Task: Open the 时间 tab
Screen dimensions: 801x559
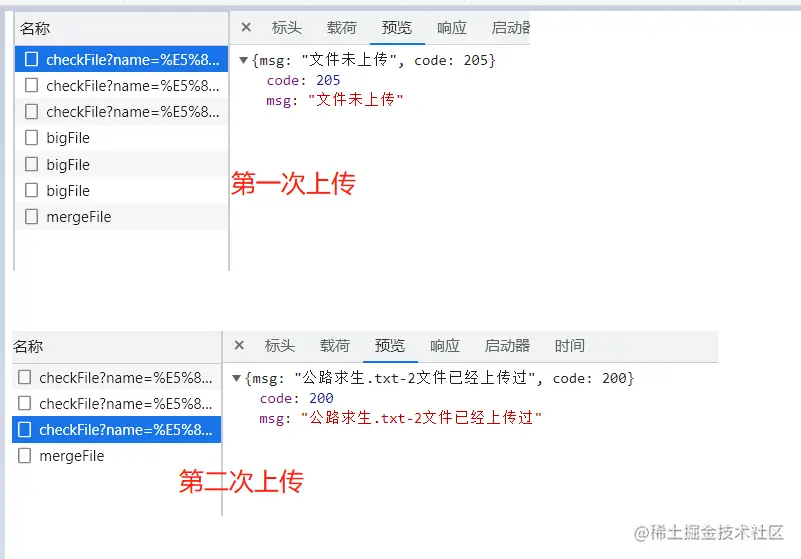Action: tap(570, 346)
